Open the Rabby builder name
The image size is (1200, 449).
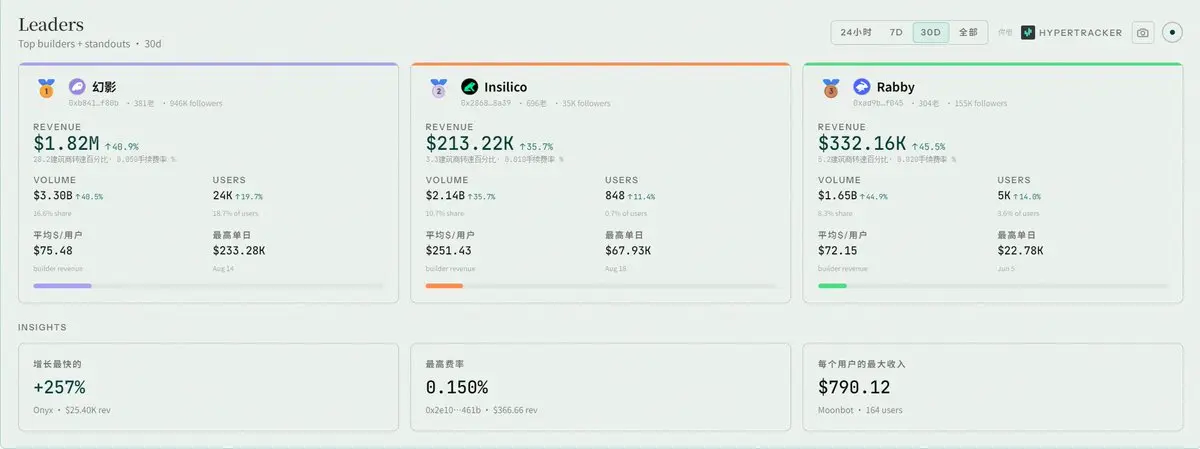coord(895,87)
